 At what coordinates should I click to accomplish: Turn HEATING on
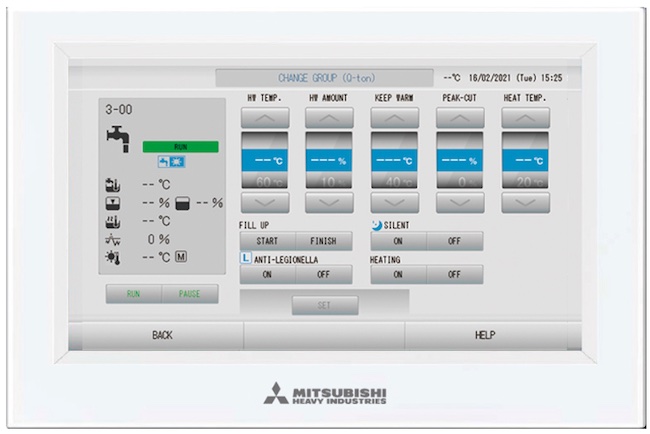pyautogui.click(x=398, y=274)
